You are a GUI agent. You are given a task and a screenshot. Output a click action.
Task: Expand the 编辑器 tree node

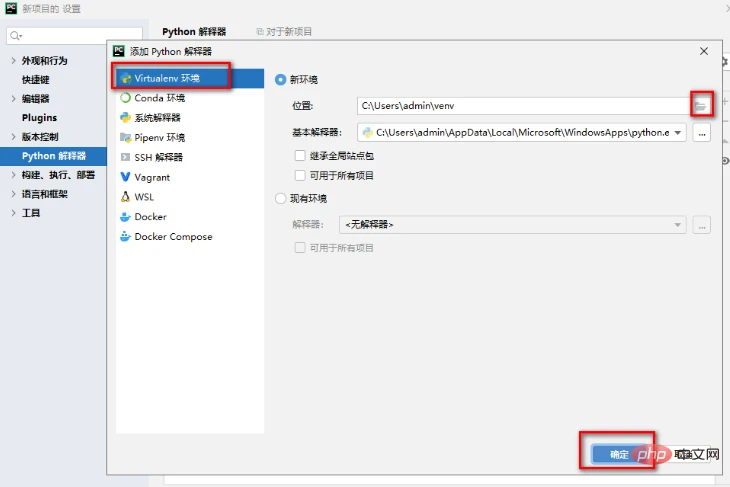point(13,99)
